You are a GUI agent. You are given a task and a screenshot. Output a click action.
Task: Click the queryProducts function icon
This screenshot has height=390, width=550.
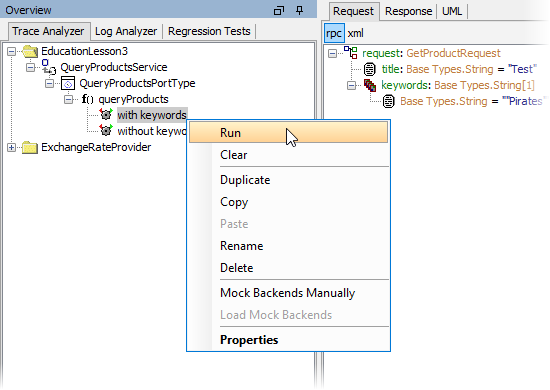(x=87, y=99)
